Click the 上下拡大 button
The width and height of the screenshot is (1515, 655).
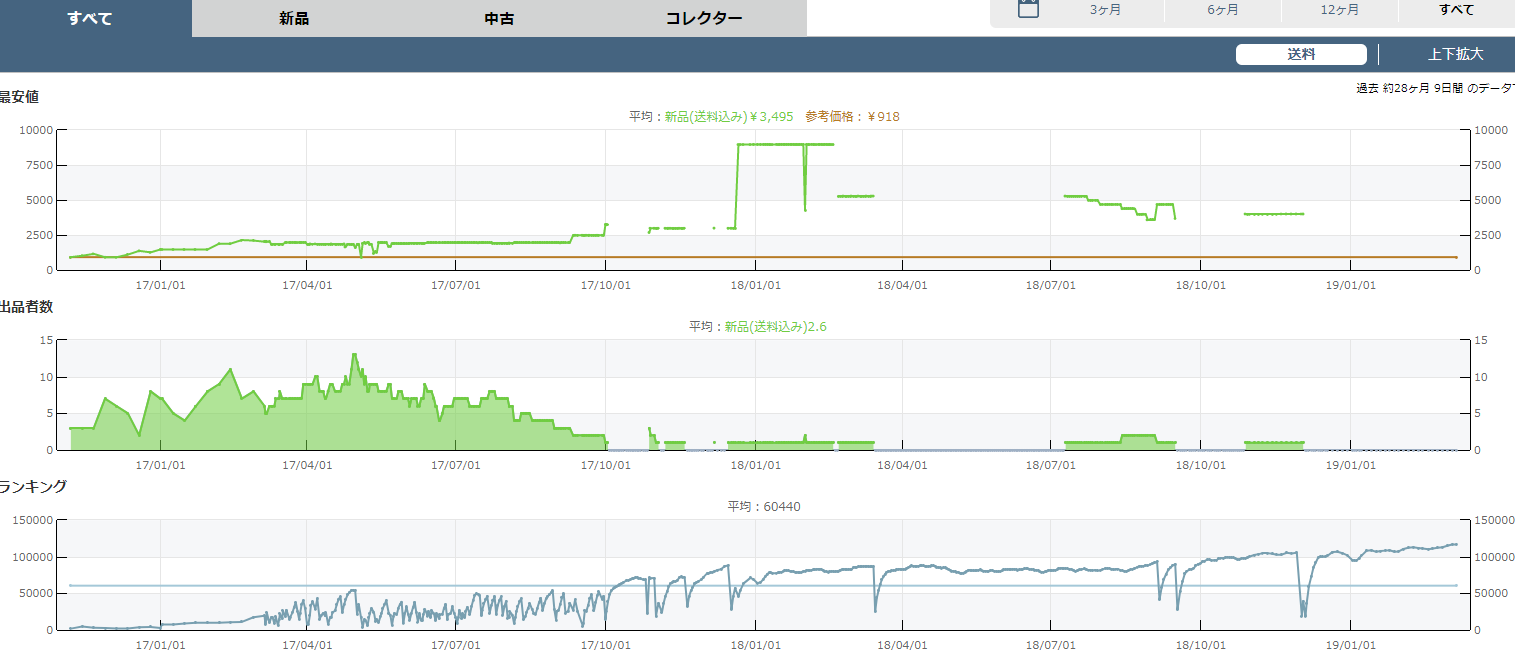[1455, 55]
